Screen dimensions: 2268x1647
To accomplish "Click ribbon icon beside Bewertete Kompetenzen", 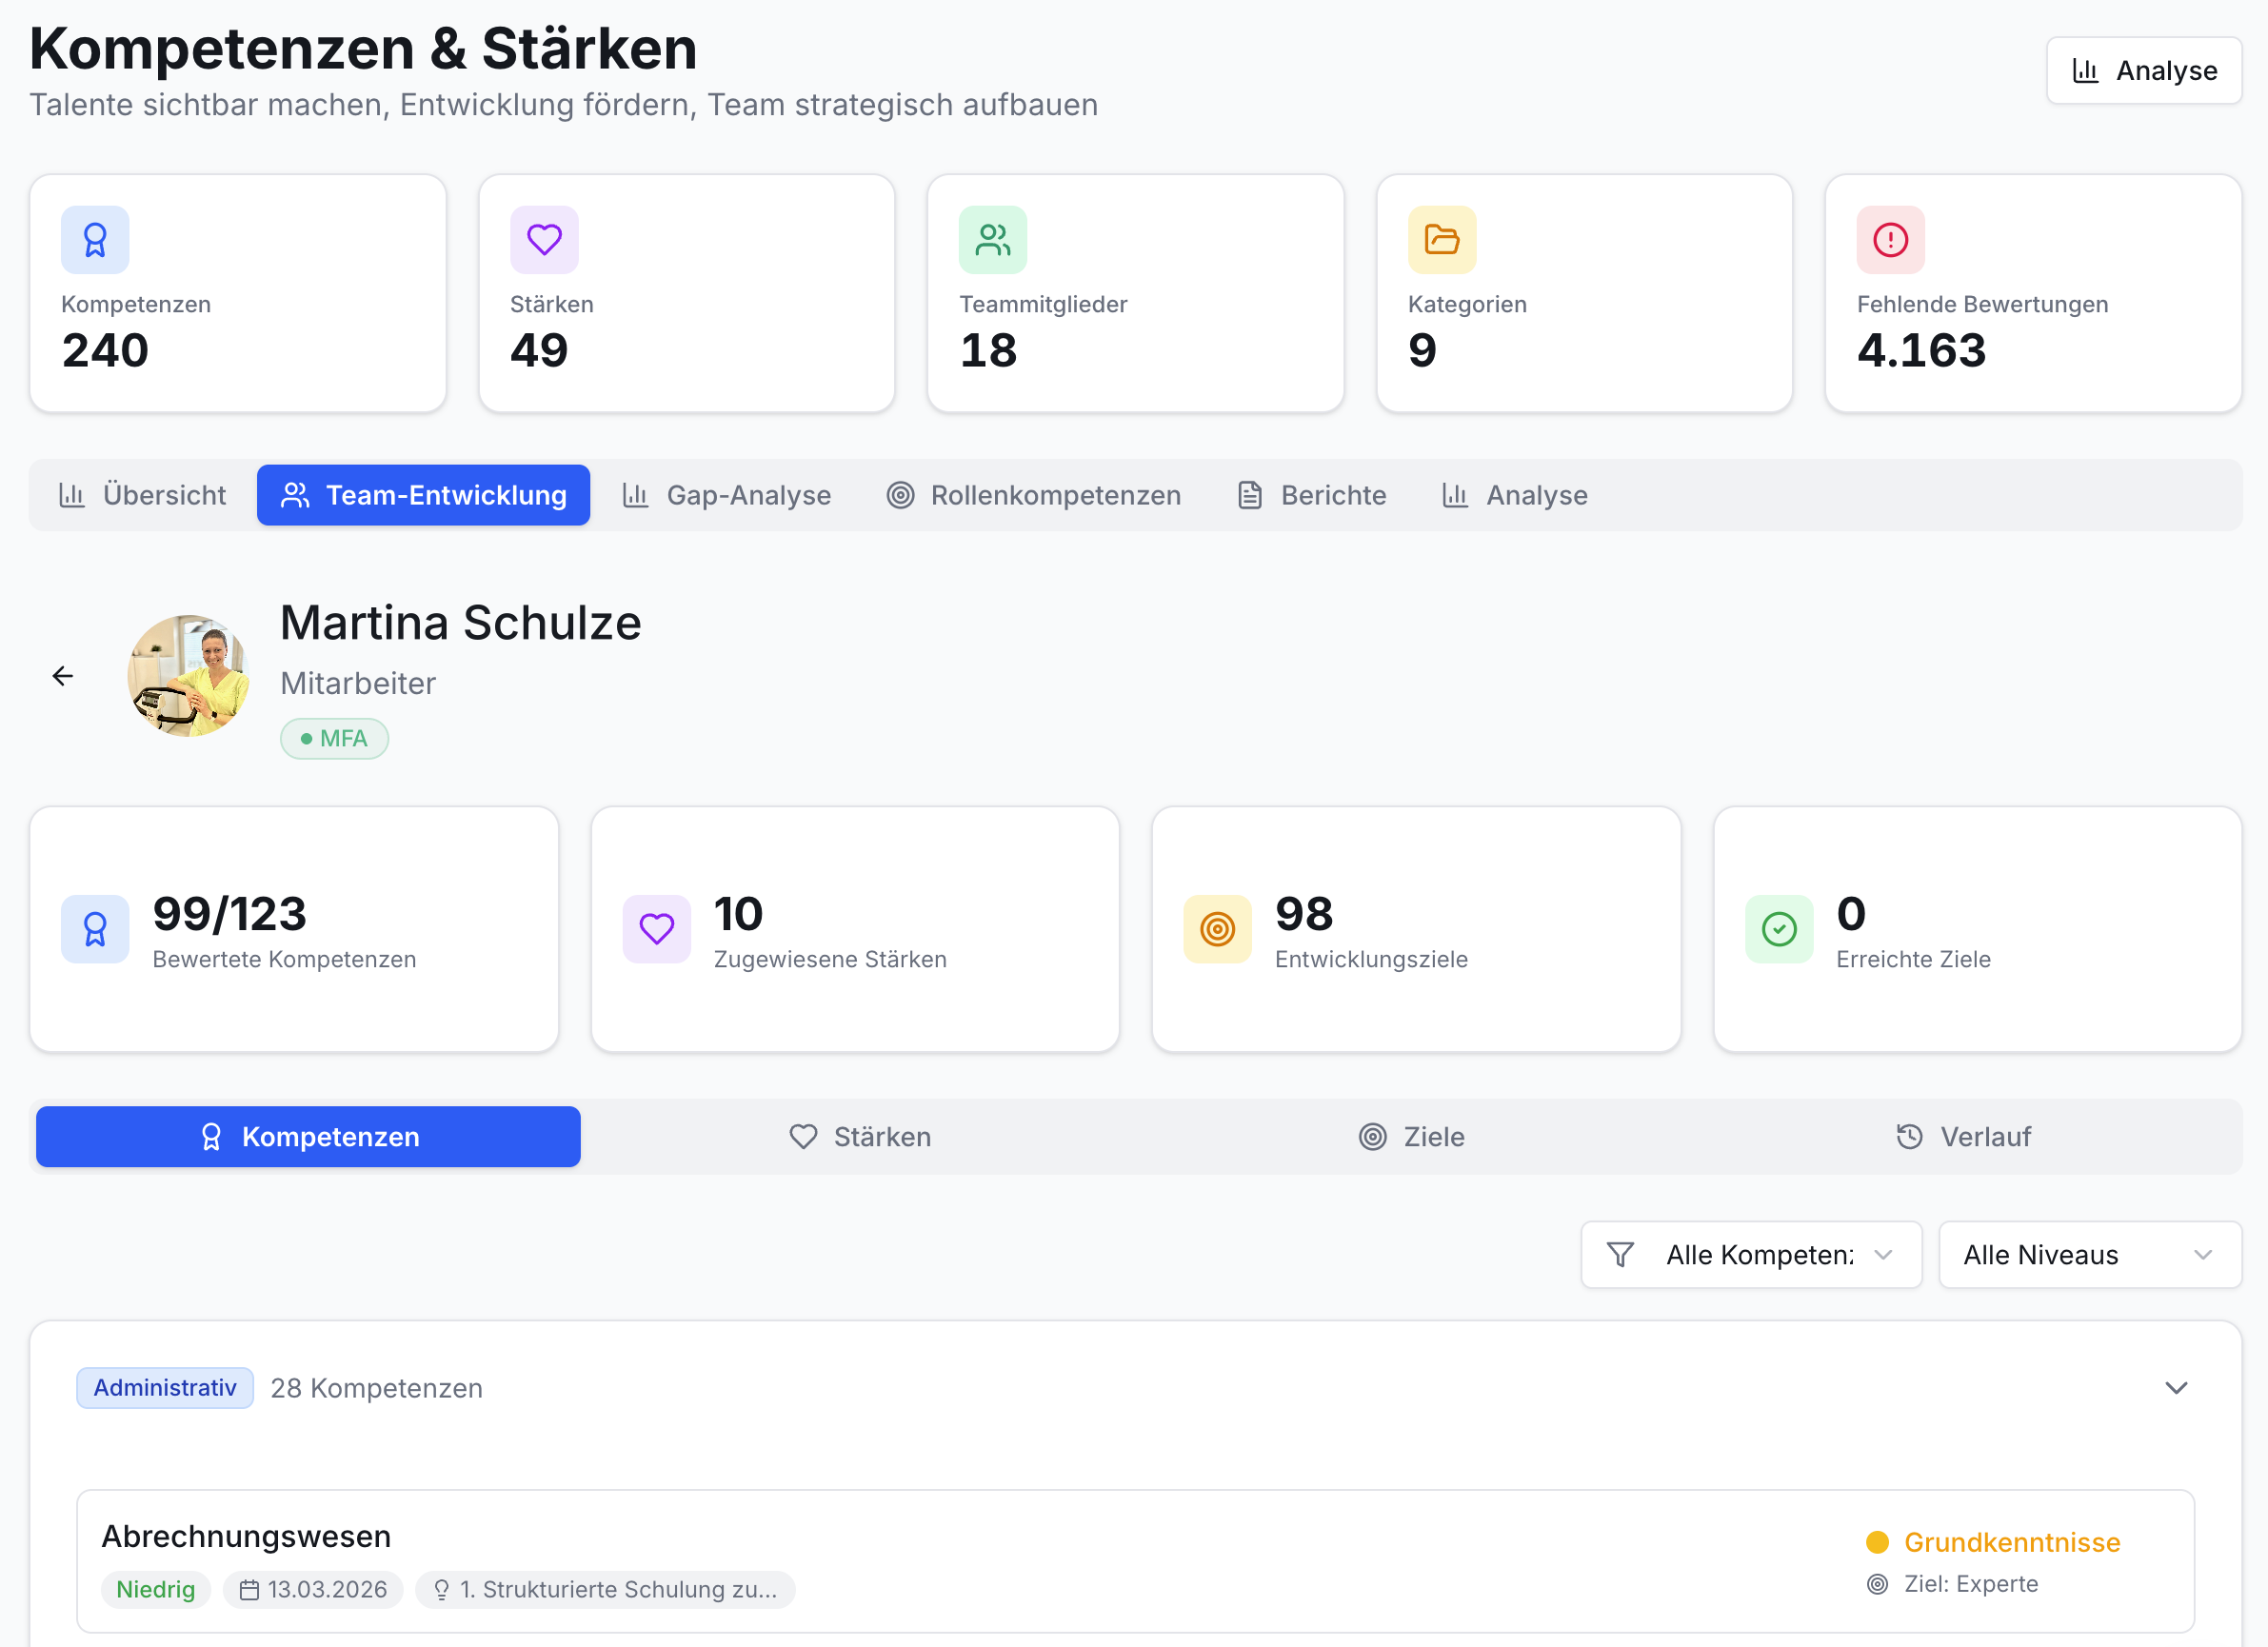I will coord(95,929).
